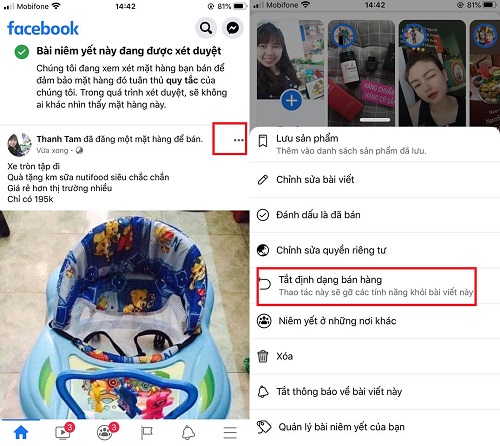Tap Đánh dấu là đã bán
The height and width of the screenshot is (446, 500).
375,215
